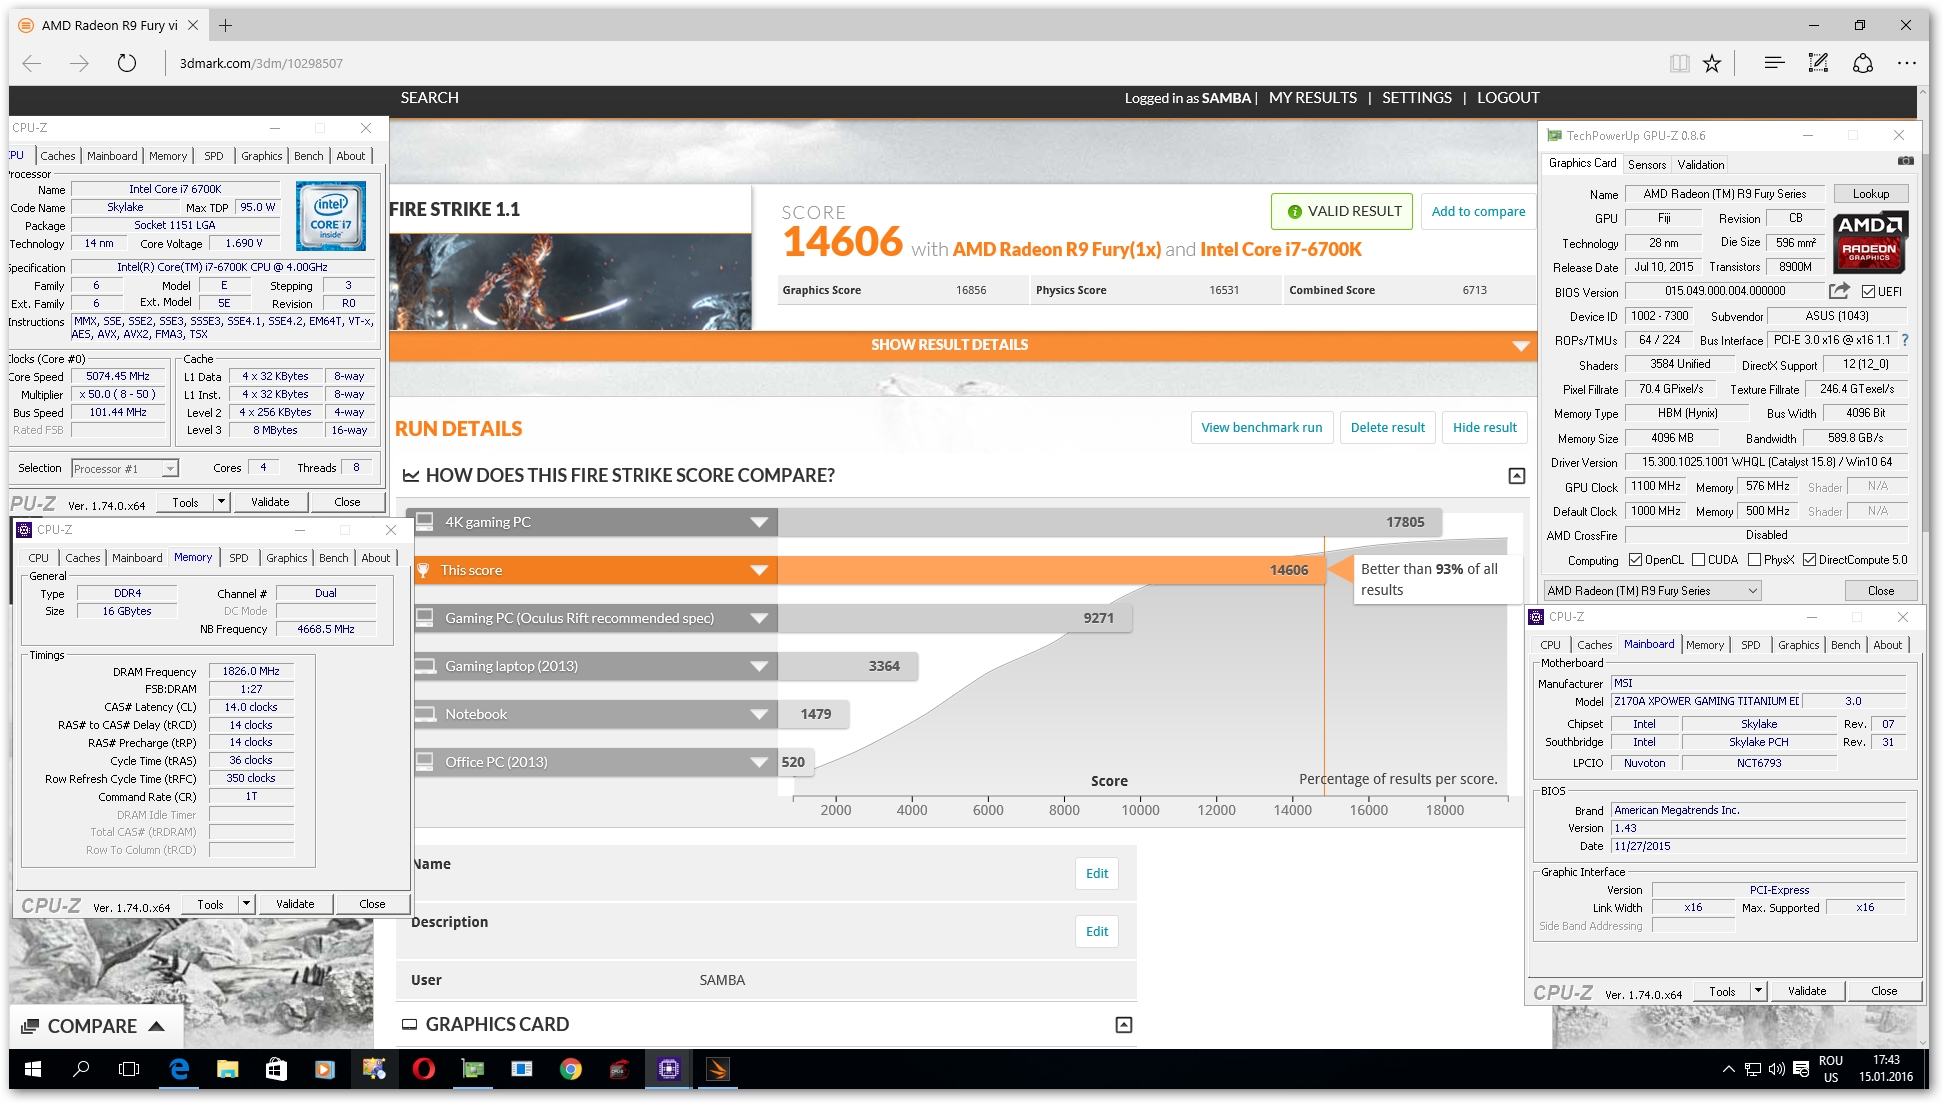Viewport: 1943px width, 1103px height.
Task: Add page to favorites with star icon
Action: pyautogui.click(x=1712, y=63)
